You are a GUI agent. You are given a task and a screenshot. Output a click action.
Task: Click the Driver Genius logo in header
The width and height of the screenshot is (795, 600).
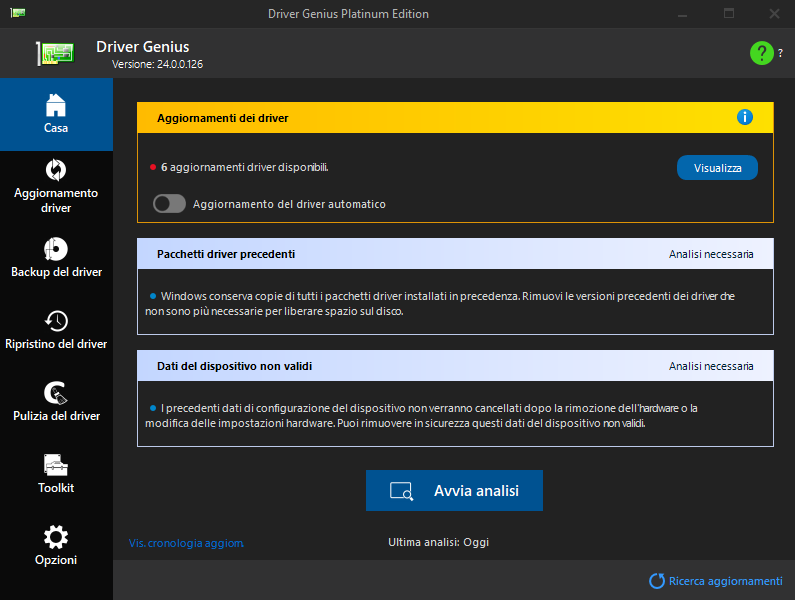tap(56, 53)
